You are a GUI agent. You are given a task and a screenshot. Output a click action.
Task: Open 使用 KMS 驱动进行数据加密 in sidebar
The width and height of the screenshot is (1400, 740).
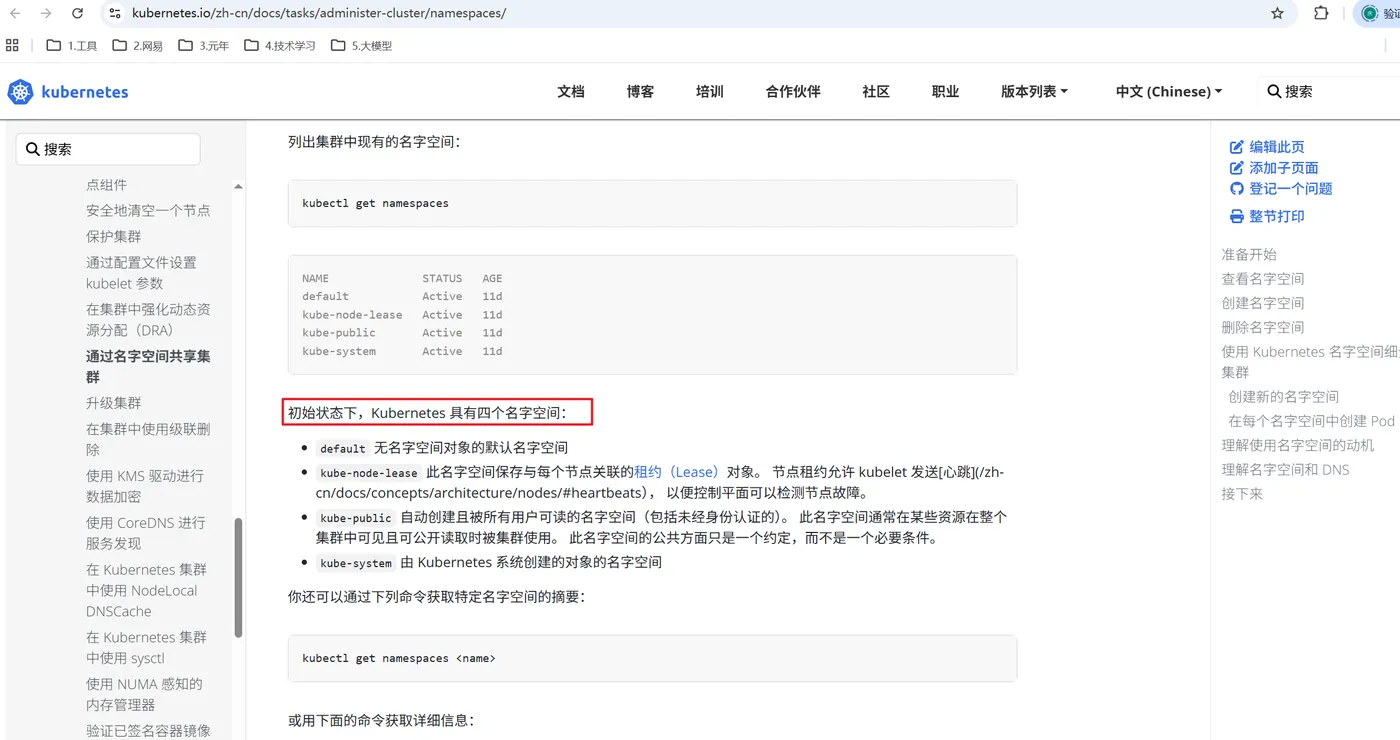click(145, 486)
